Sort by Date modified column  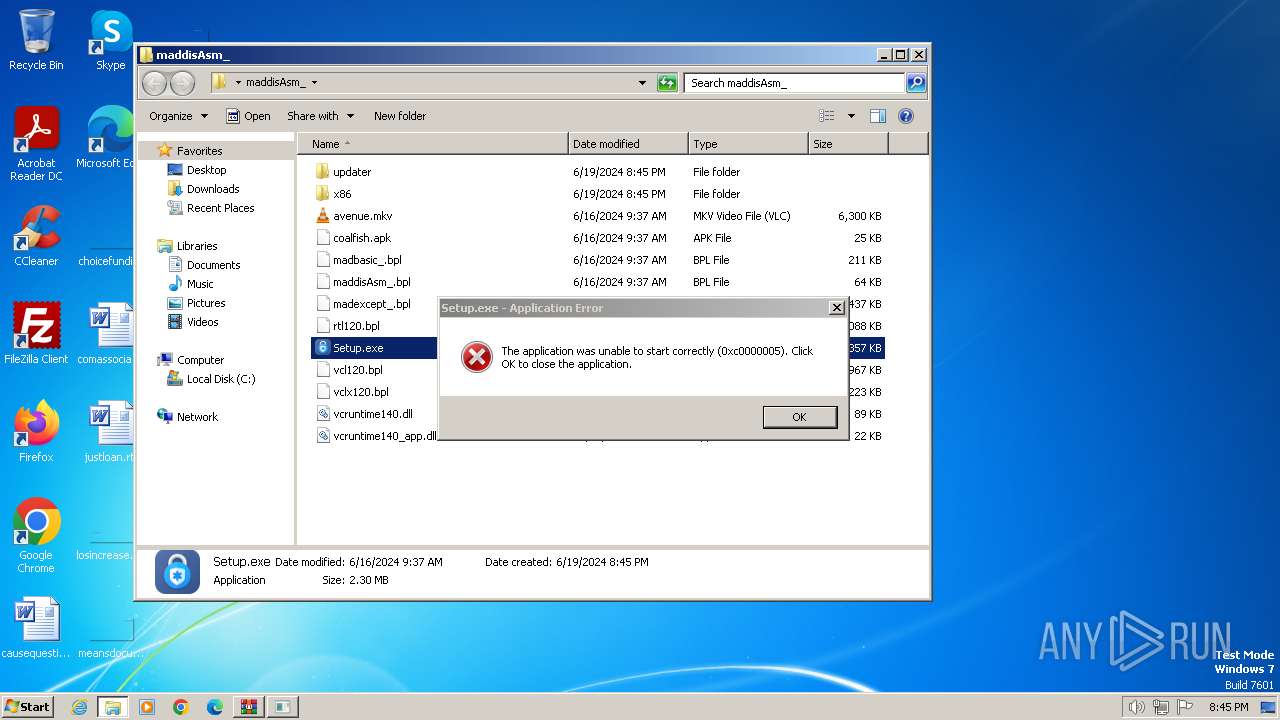pyautogui.click(x=628, y=144)
